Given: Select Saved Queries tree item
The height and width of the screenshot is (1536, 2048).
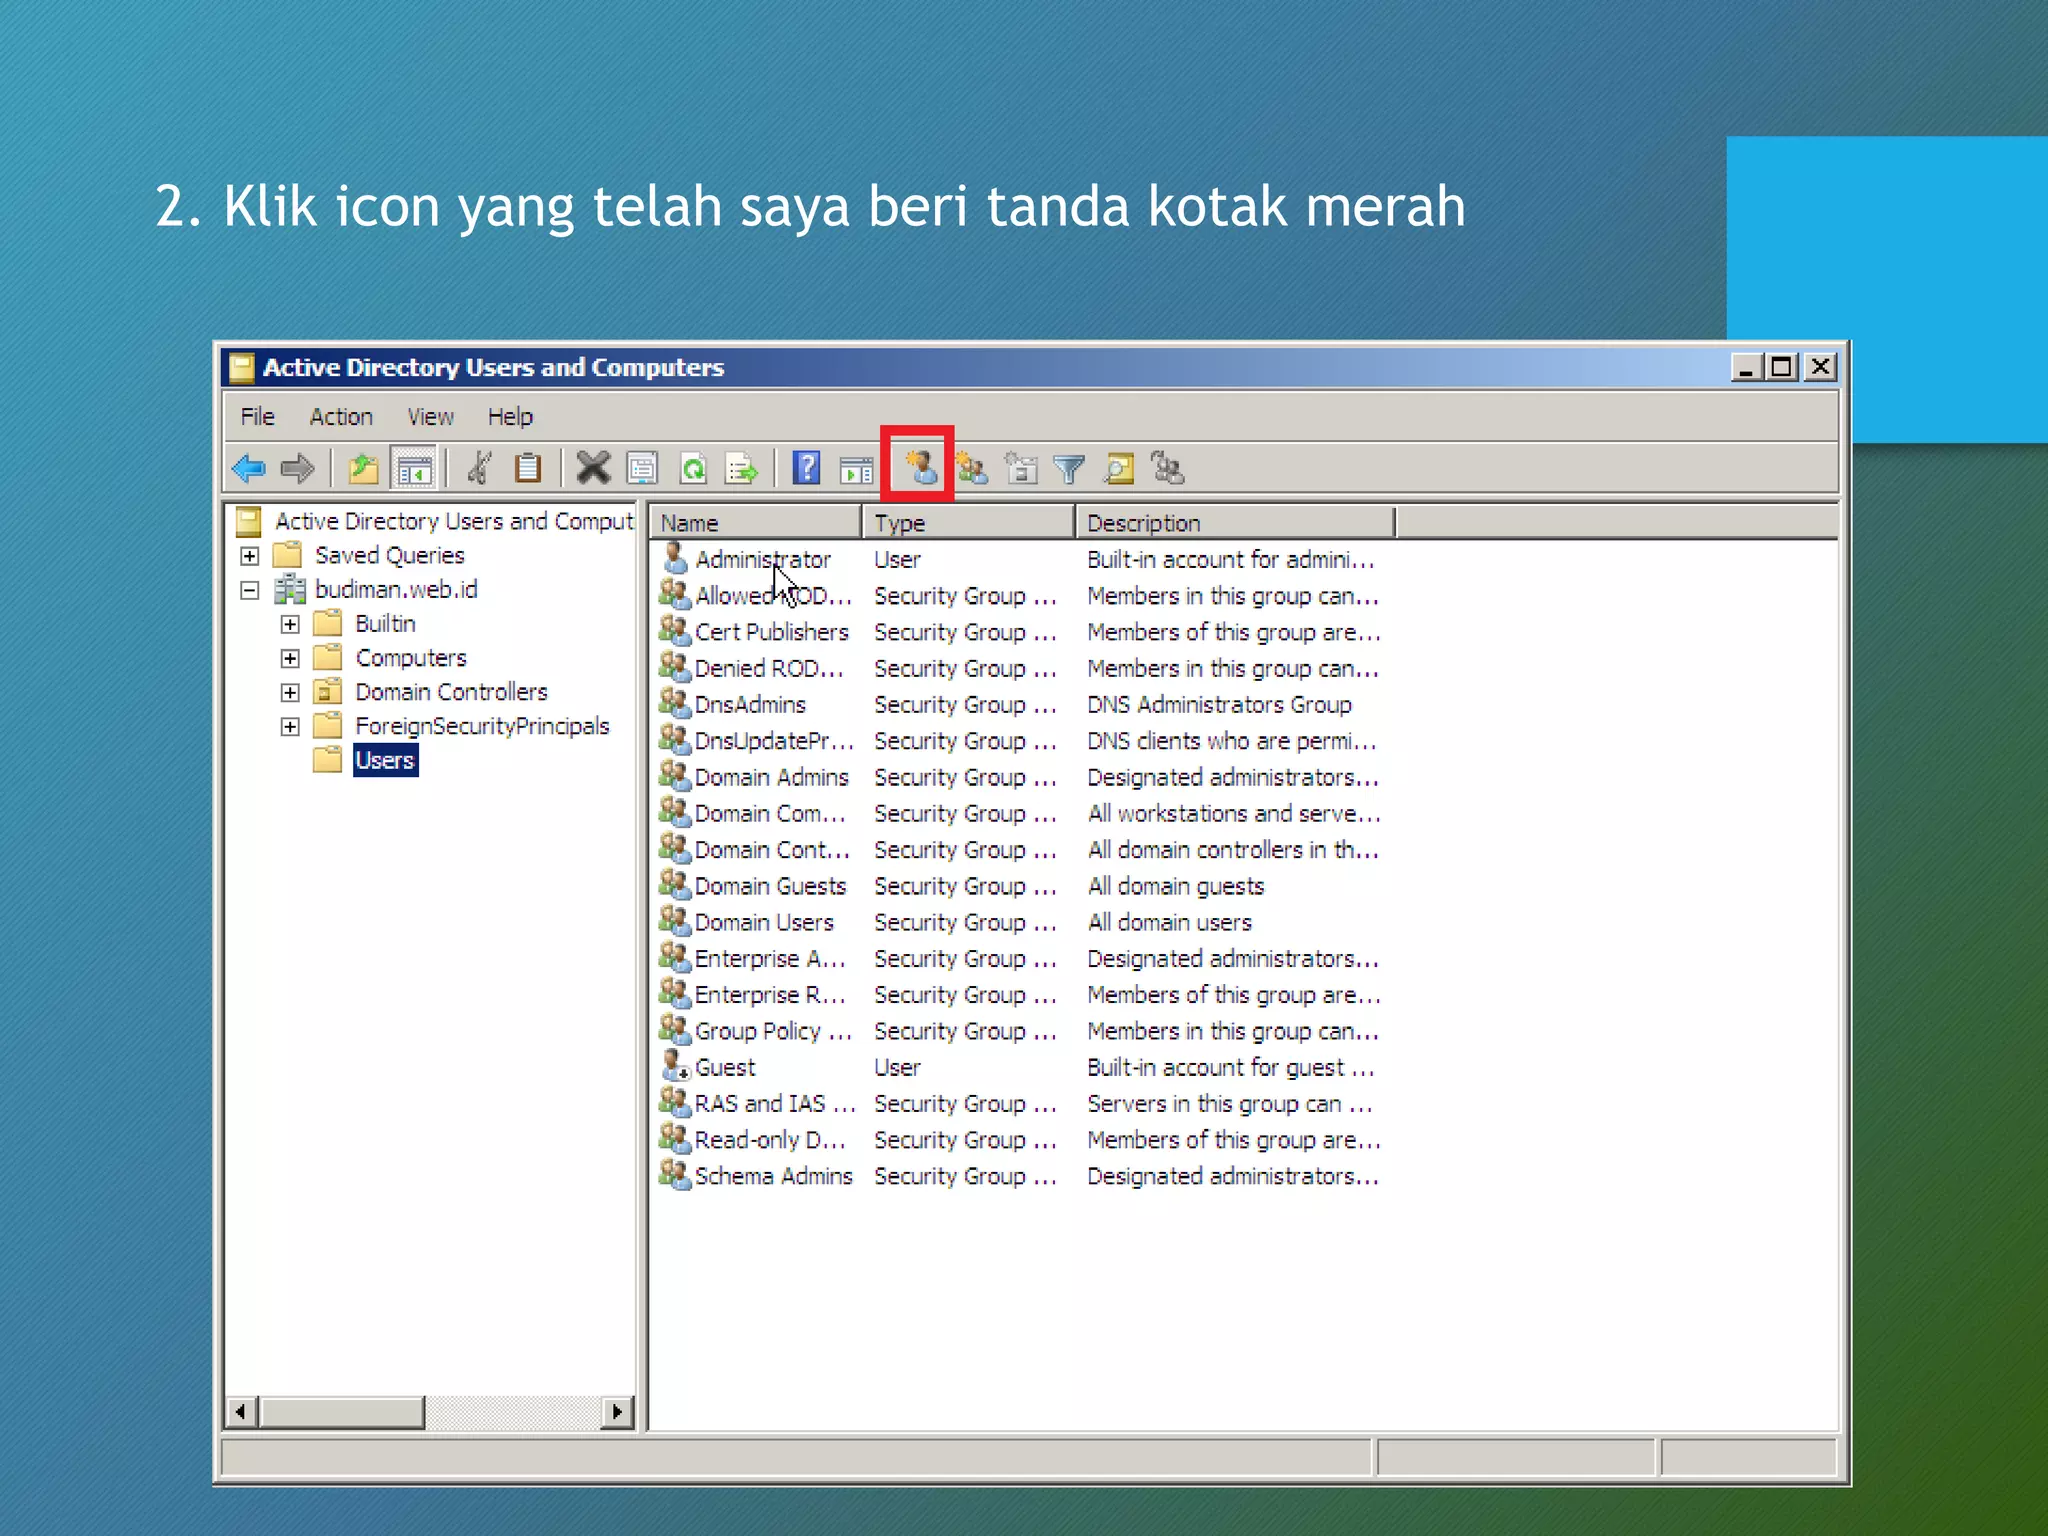Looking at the screenshot, I should pos(389,555).
